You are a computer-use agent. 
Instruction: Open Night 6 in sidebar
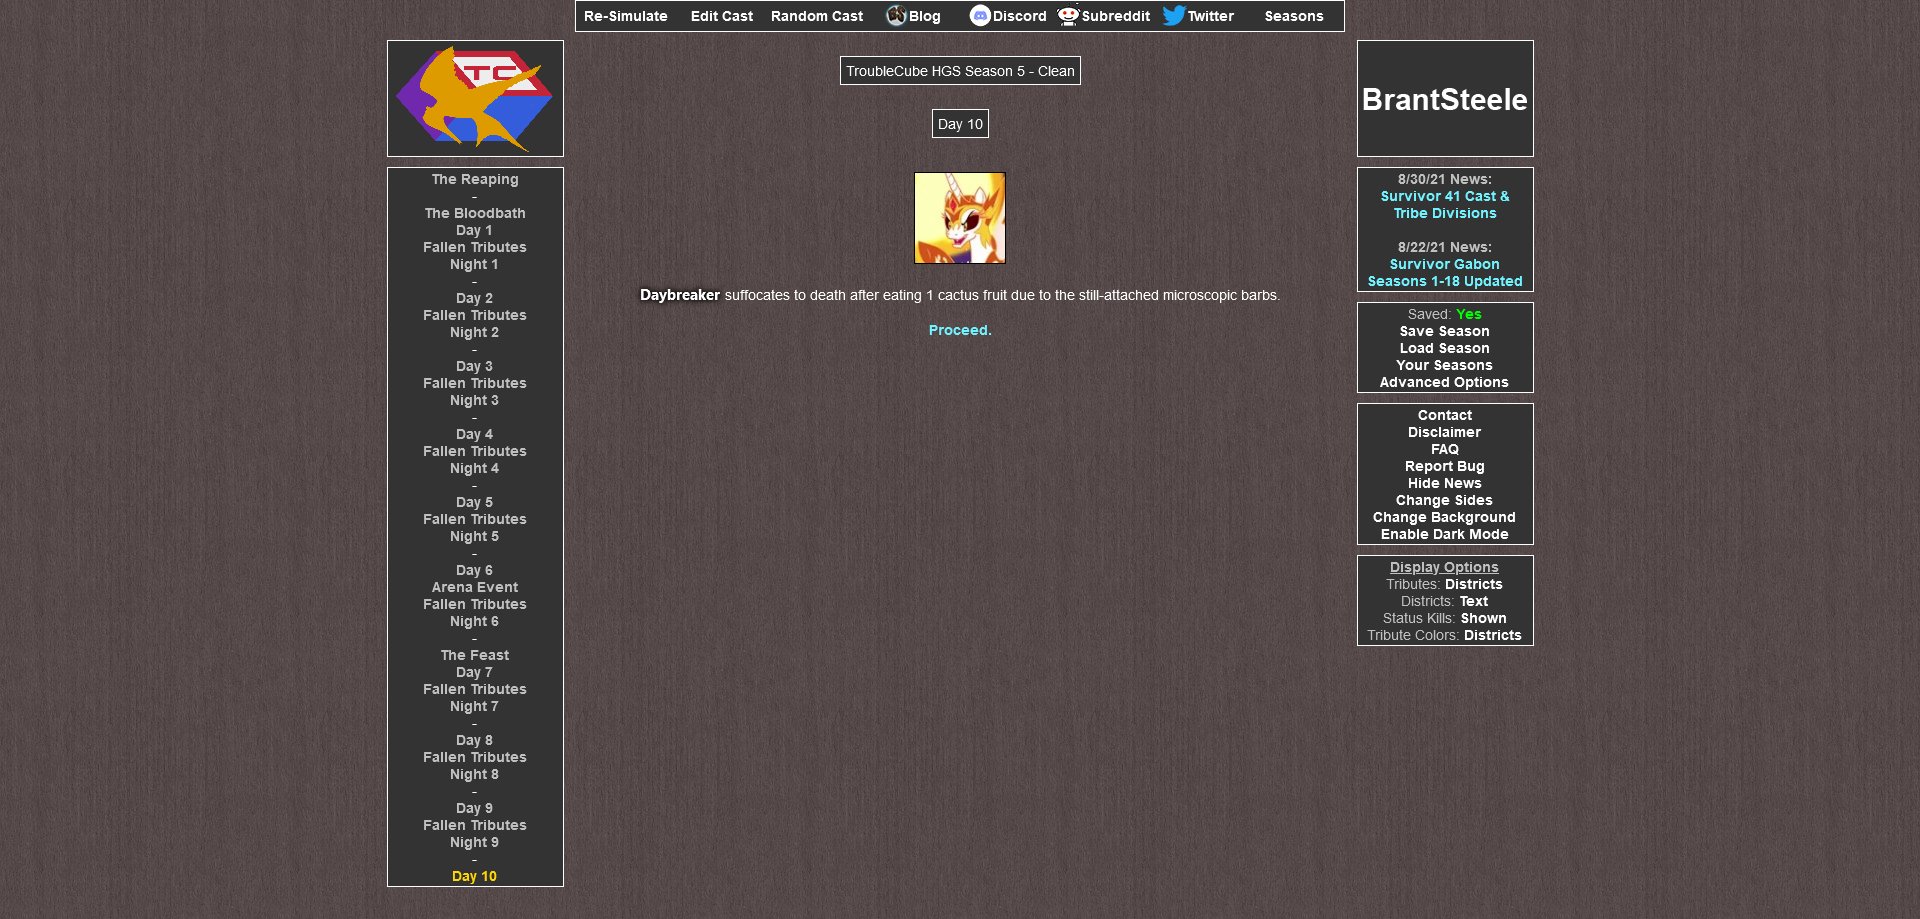coord(475,621)
